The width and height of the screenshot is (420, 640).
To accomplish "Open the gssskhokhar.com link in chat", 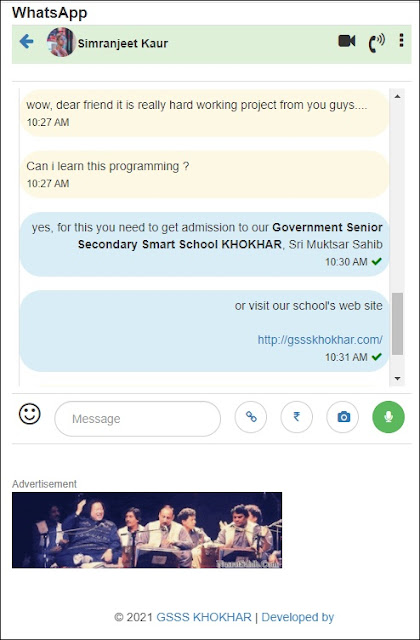I will 320,340.
